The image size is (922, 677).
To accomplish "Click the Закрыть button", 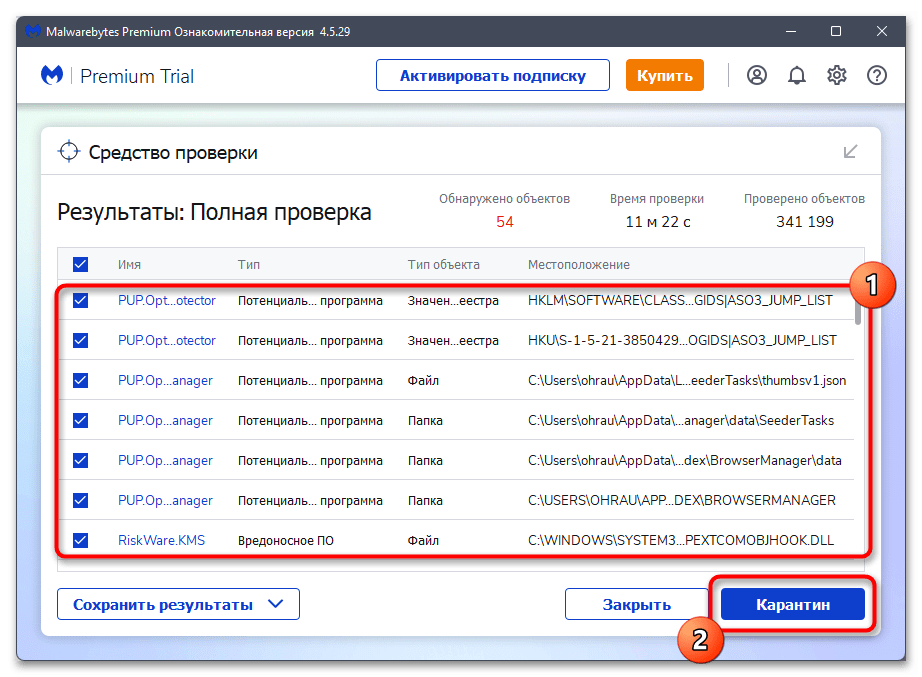I will (637, 604).
